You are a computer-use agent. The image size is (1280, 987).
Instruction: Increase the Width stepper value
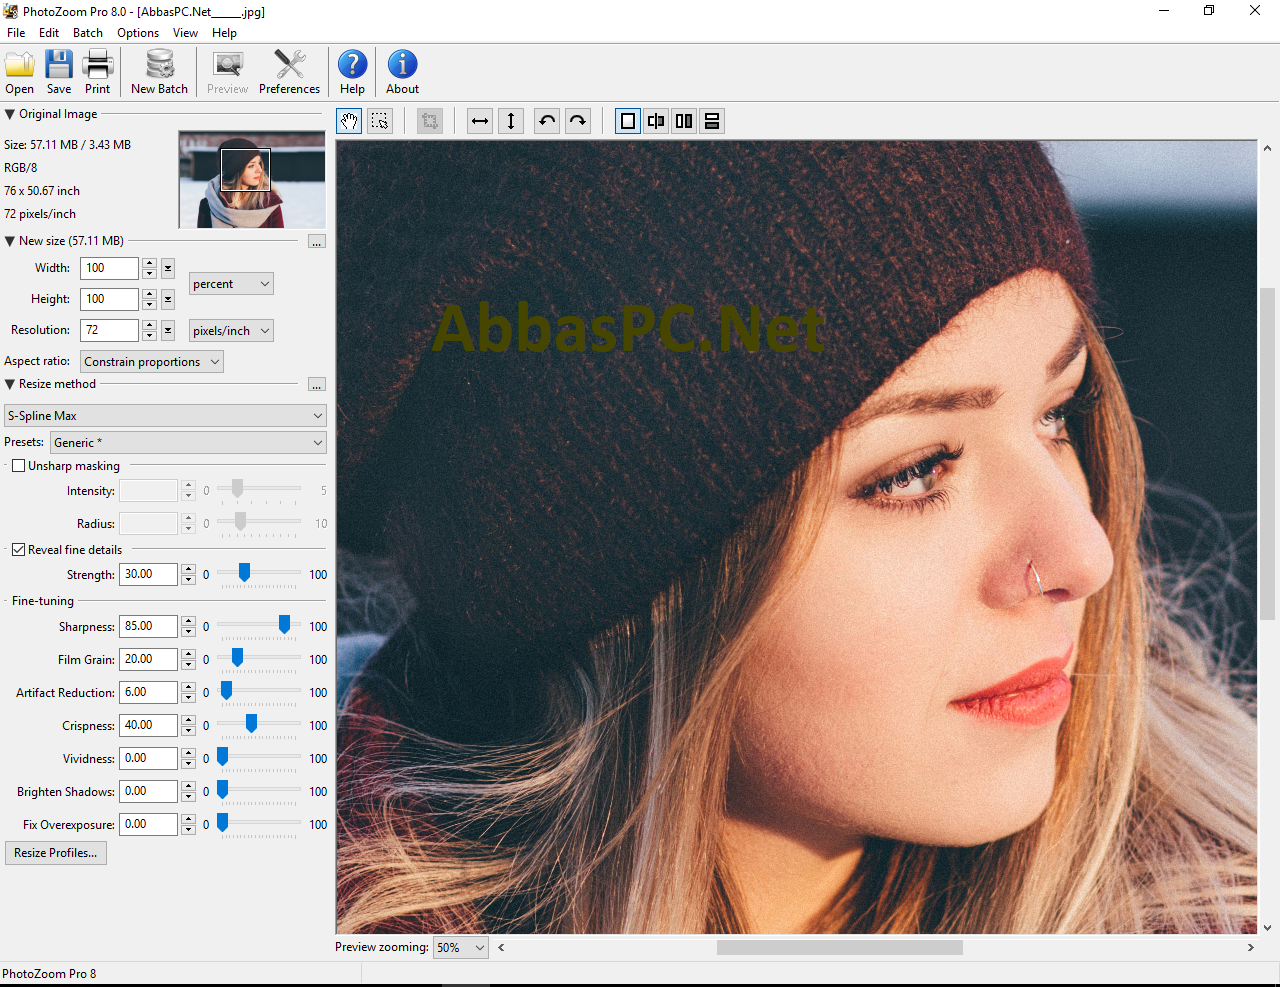tap(149, 263)
